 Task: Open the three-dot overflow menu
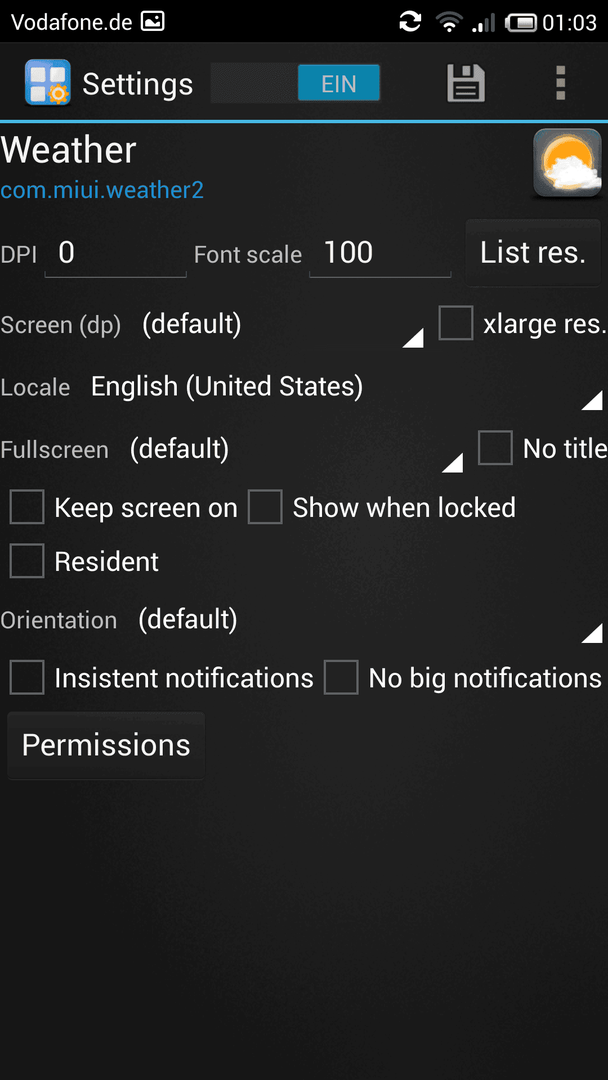[x=560, y=83]
